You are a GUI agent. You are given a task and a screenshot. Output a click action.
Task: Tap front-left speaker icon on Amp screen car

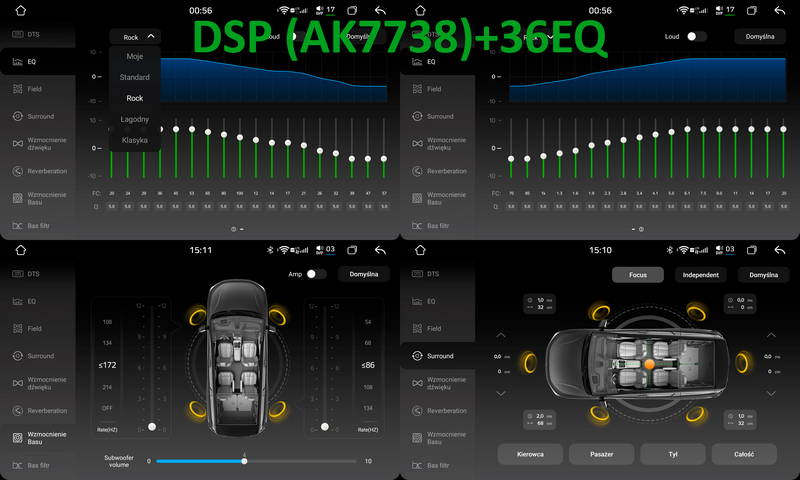point(197,316)
